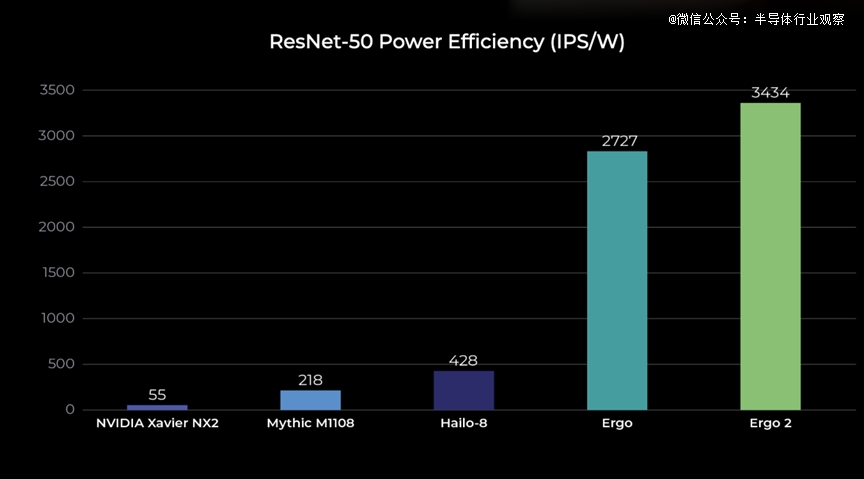Click the 2500 y-axis tick label
The height and width of the screenshot is (479, 864).
coord(57,181)
